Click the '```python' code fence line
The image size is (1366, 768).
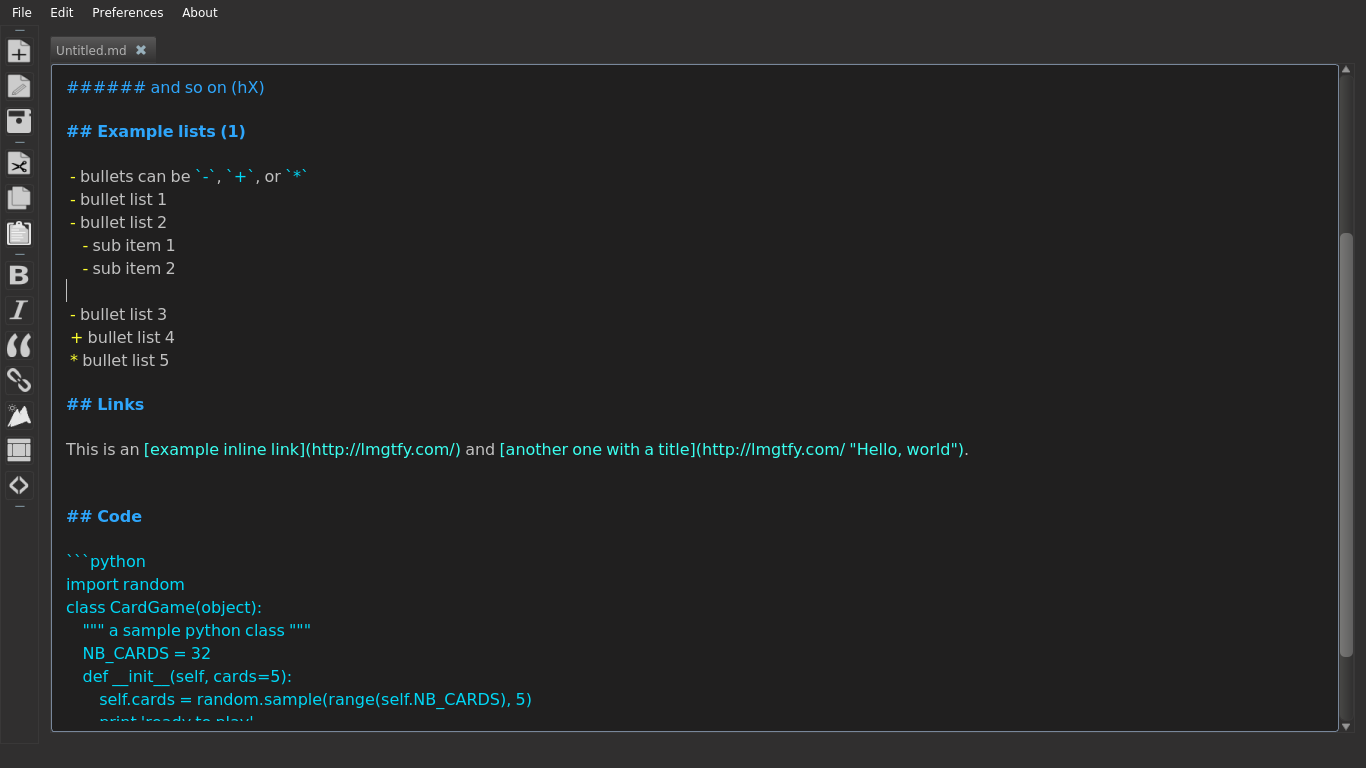click(106, 561)
